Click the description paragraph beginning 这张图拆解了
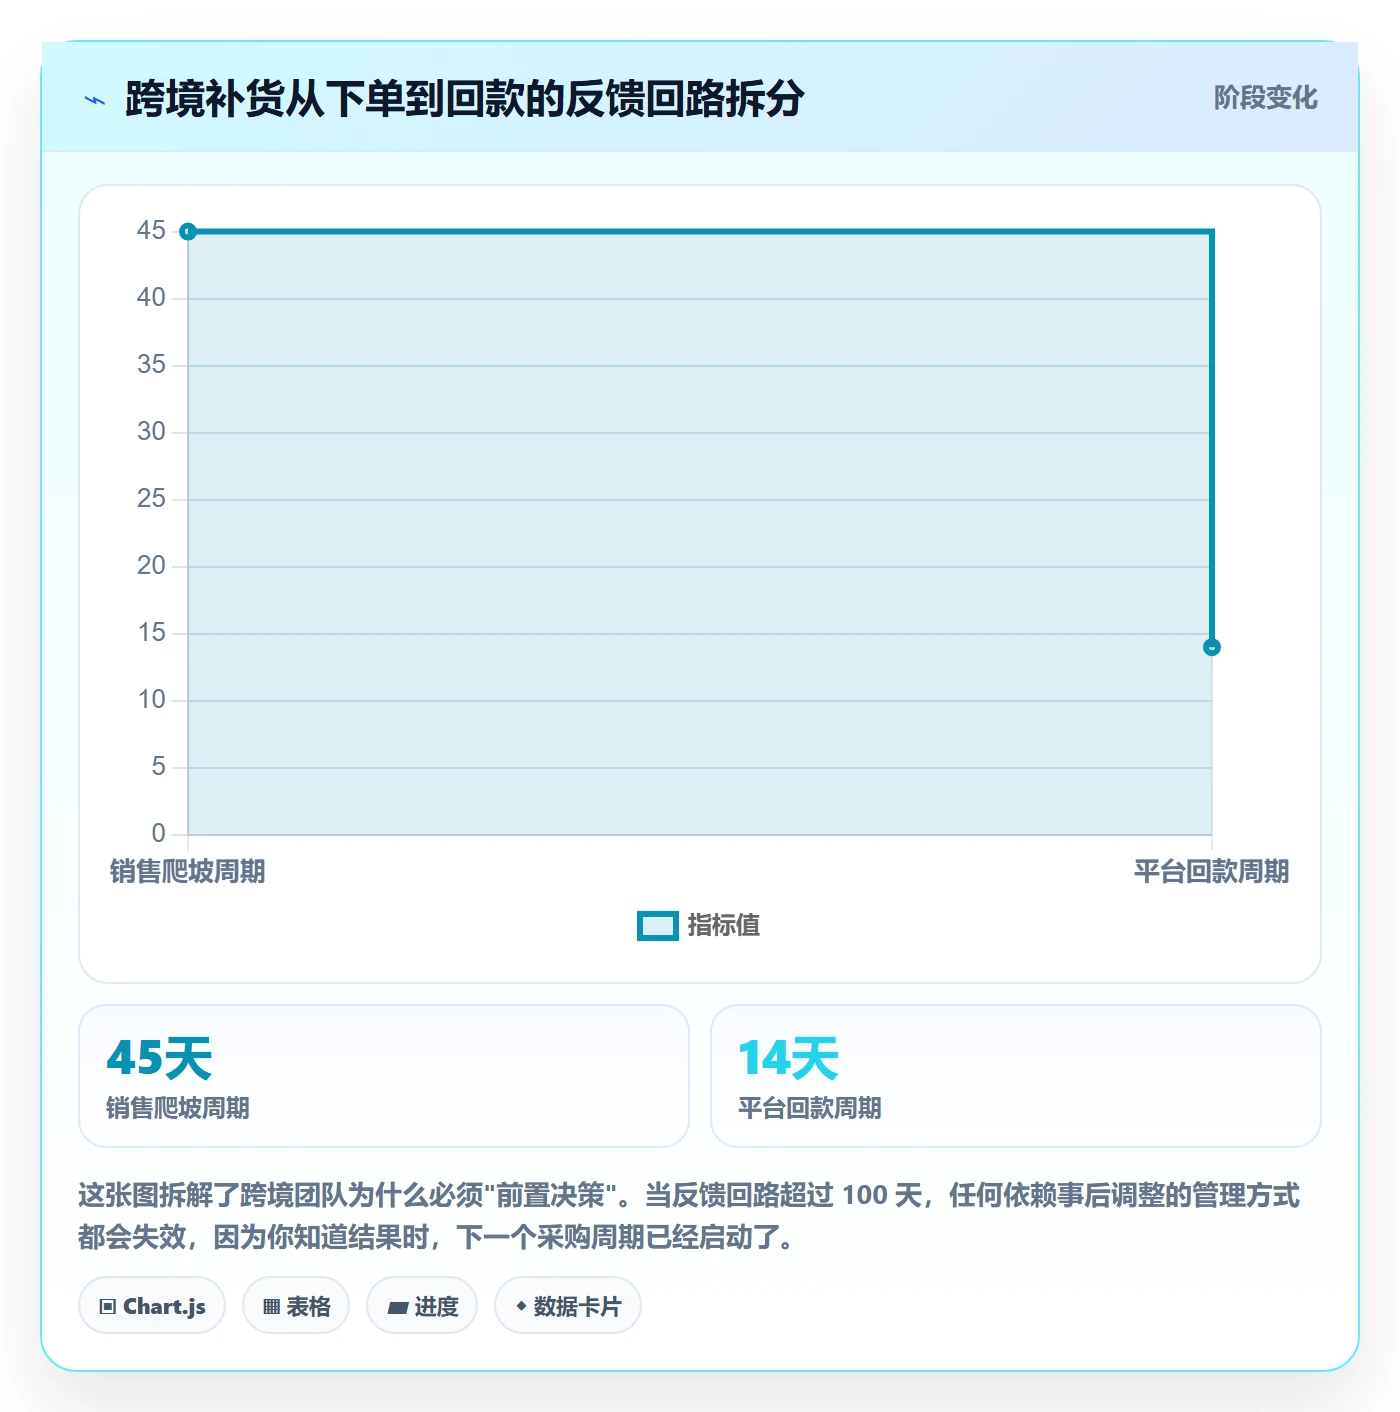 pos(689,1216)
